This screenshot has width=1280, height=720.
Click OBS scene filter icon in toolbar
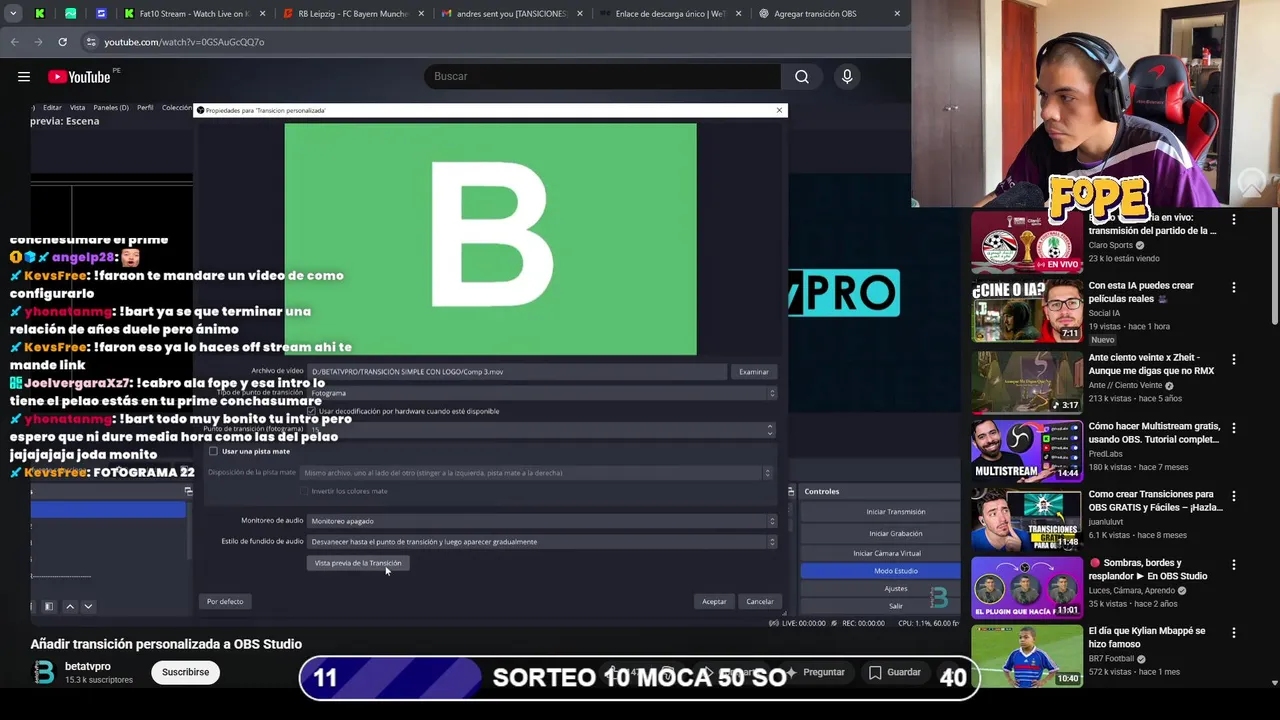[48, 606]
